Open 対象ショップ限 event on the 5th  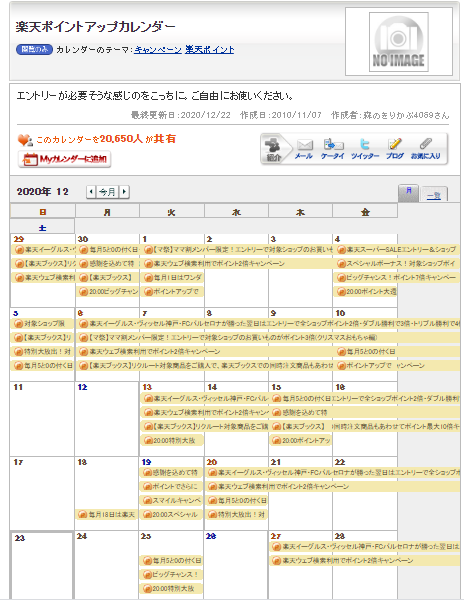43,324
